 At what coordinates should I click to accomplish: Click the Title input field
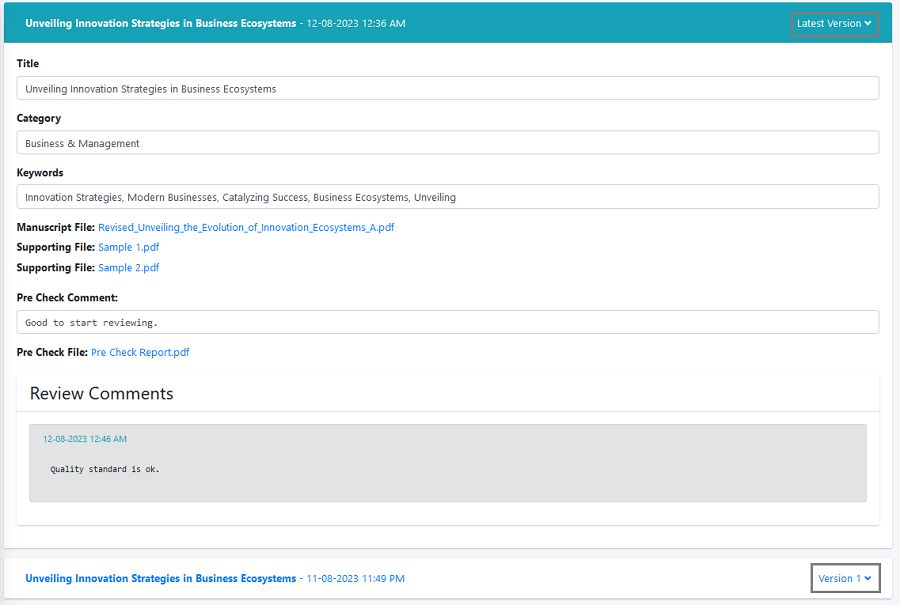click(447, 89)
